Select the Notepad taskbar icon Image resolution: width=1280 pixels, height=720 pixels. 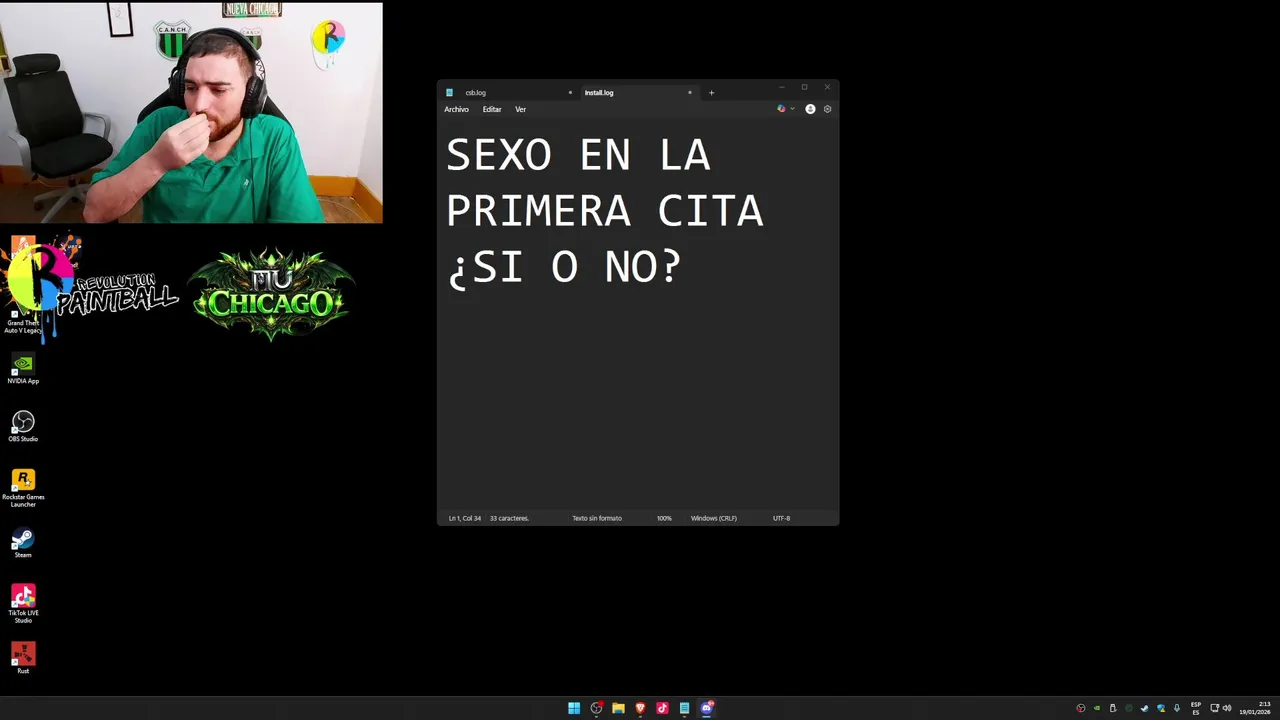684,708
